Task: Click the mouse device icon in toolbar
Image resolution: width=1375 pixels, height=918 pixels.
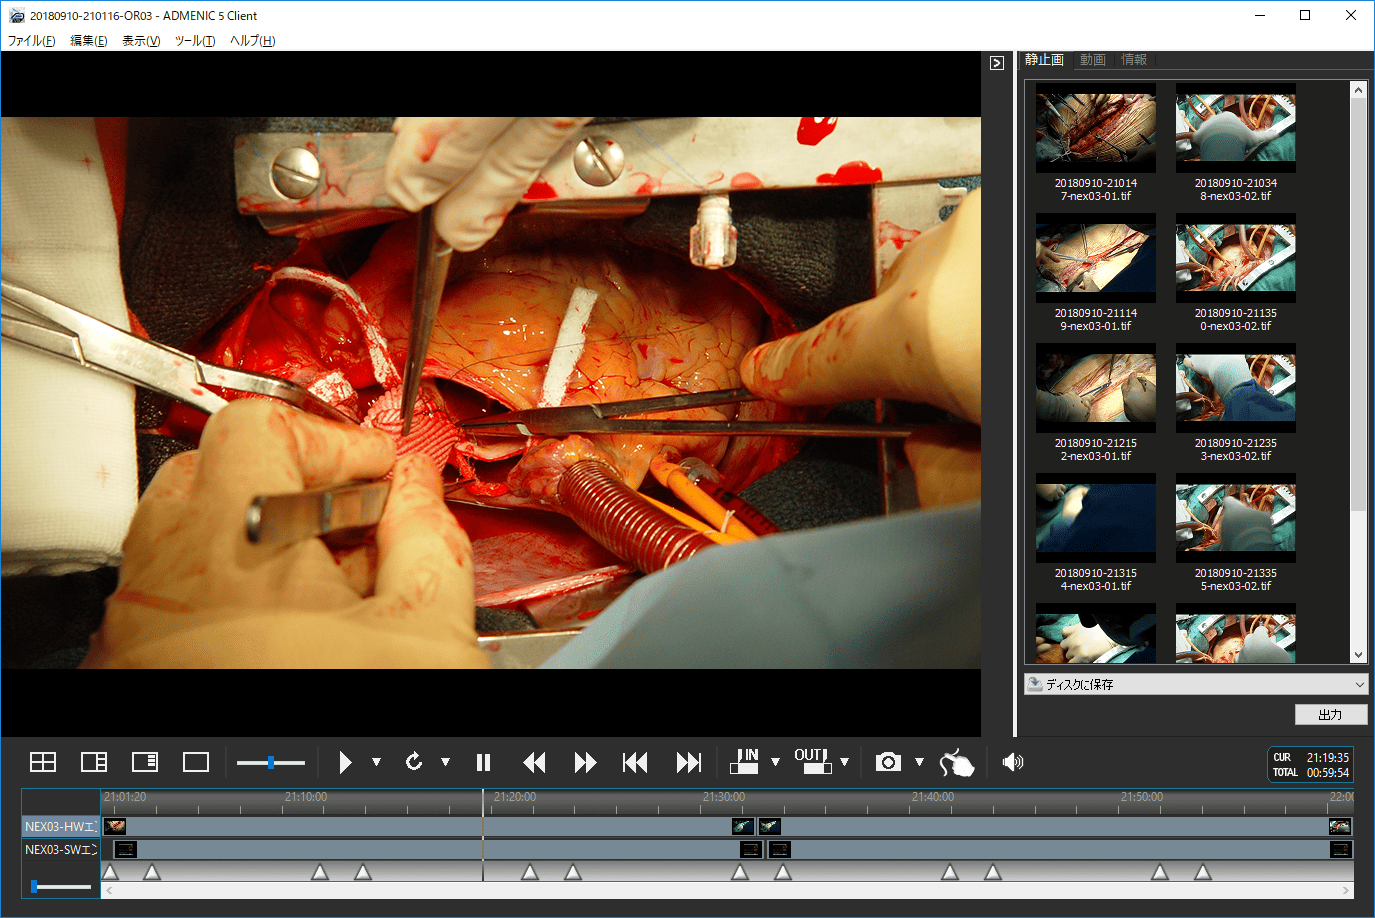Action: click(x=957, y=763)
